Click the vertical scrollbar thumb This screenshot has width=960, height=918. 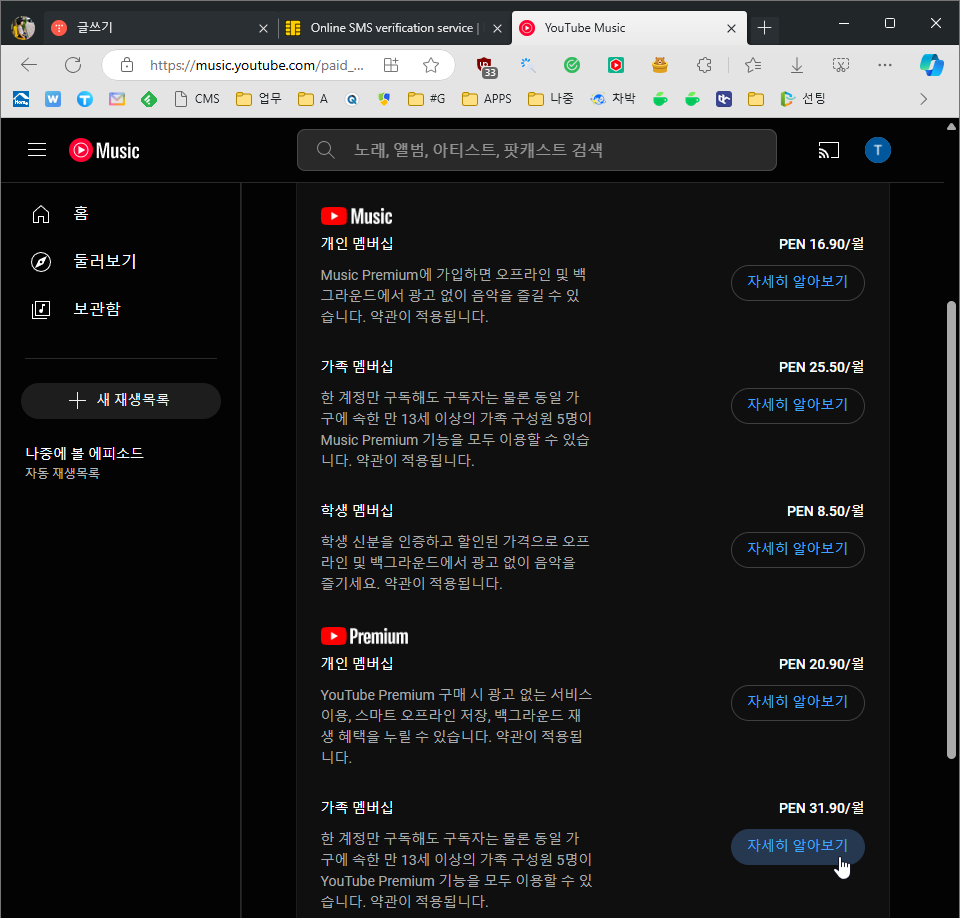(951, 530)
